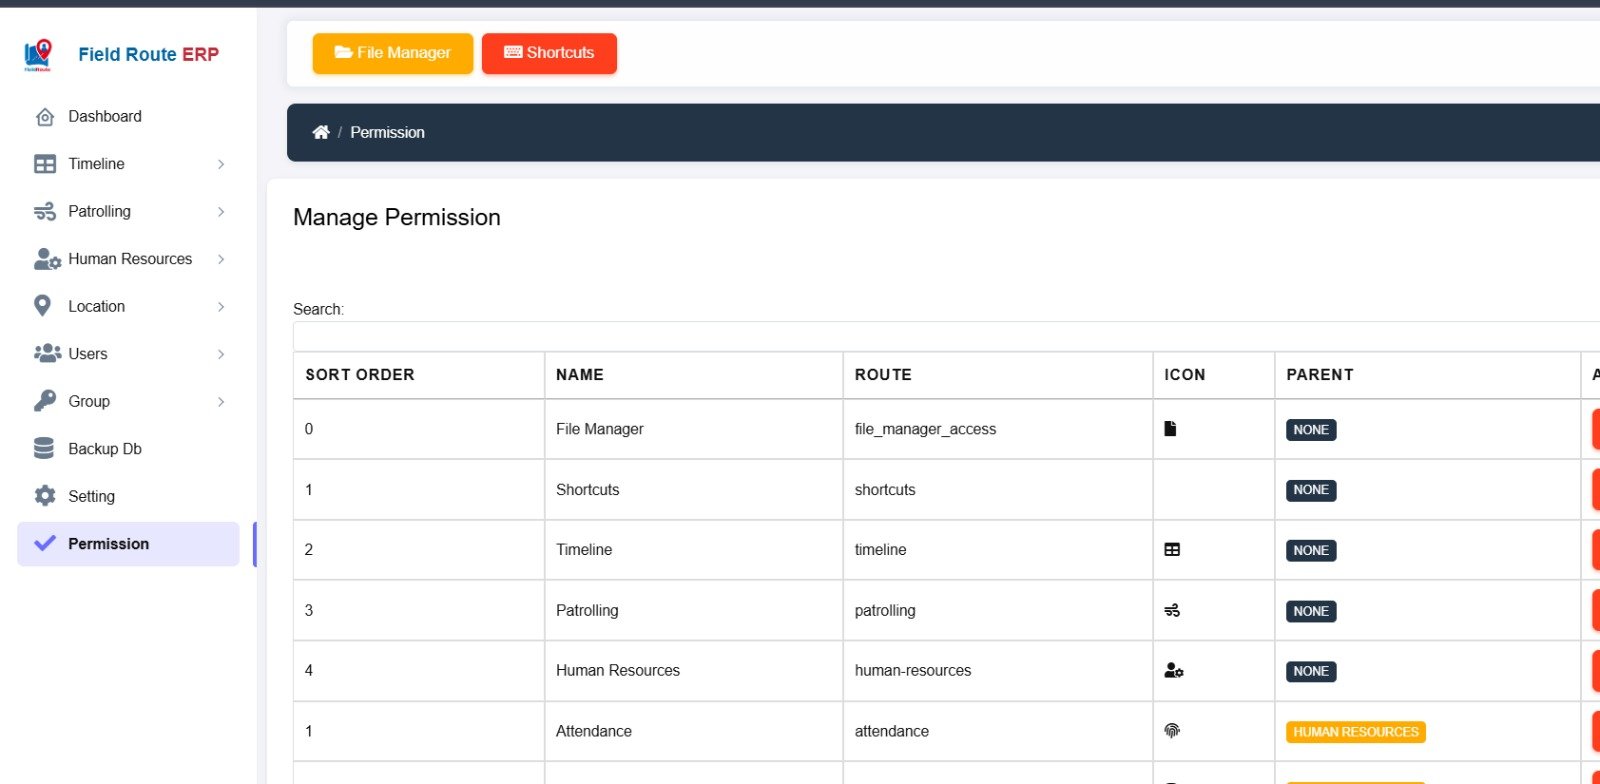Open the Human Resources menu item
The width and height of the screenshot is (1600, 784).
[128, 259]
